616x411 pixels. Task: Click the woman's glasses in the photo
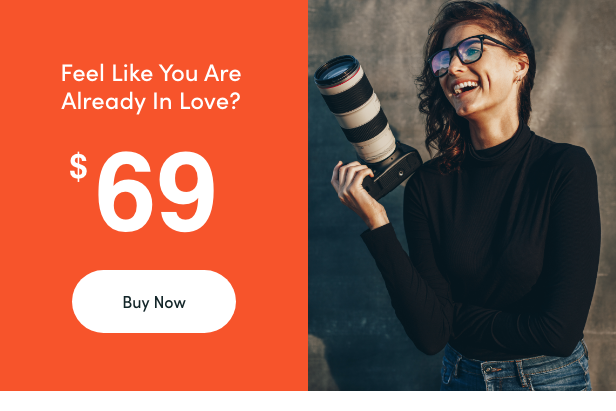[464, 55]
